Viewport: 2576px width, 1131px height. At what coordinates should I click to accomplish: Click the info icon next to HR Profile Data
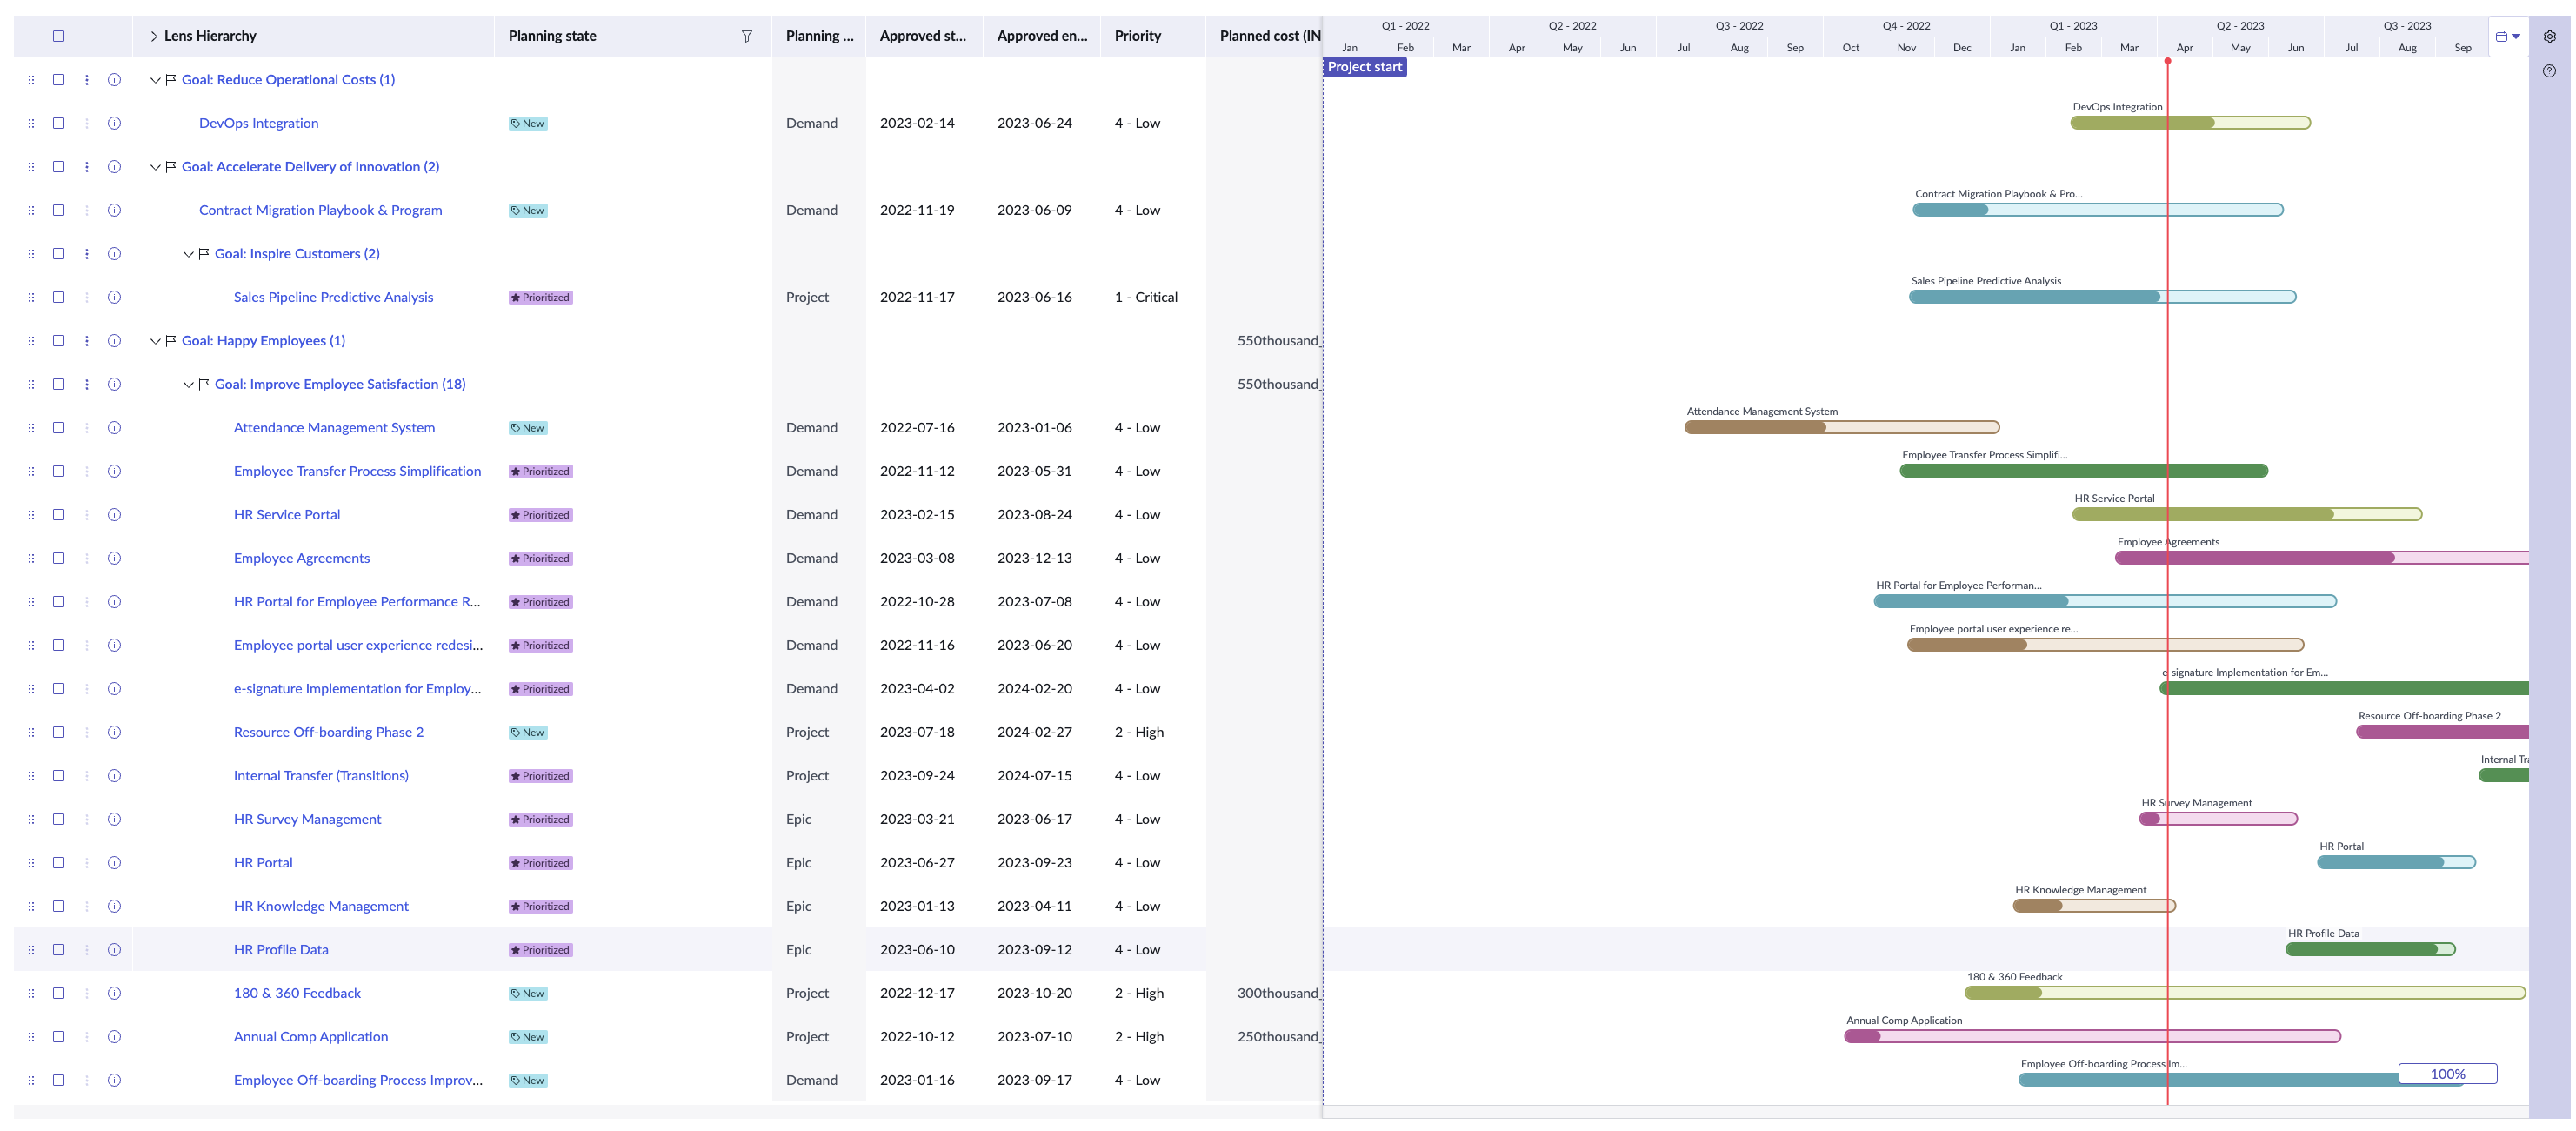click(x=114, y=949)
